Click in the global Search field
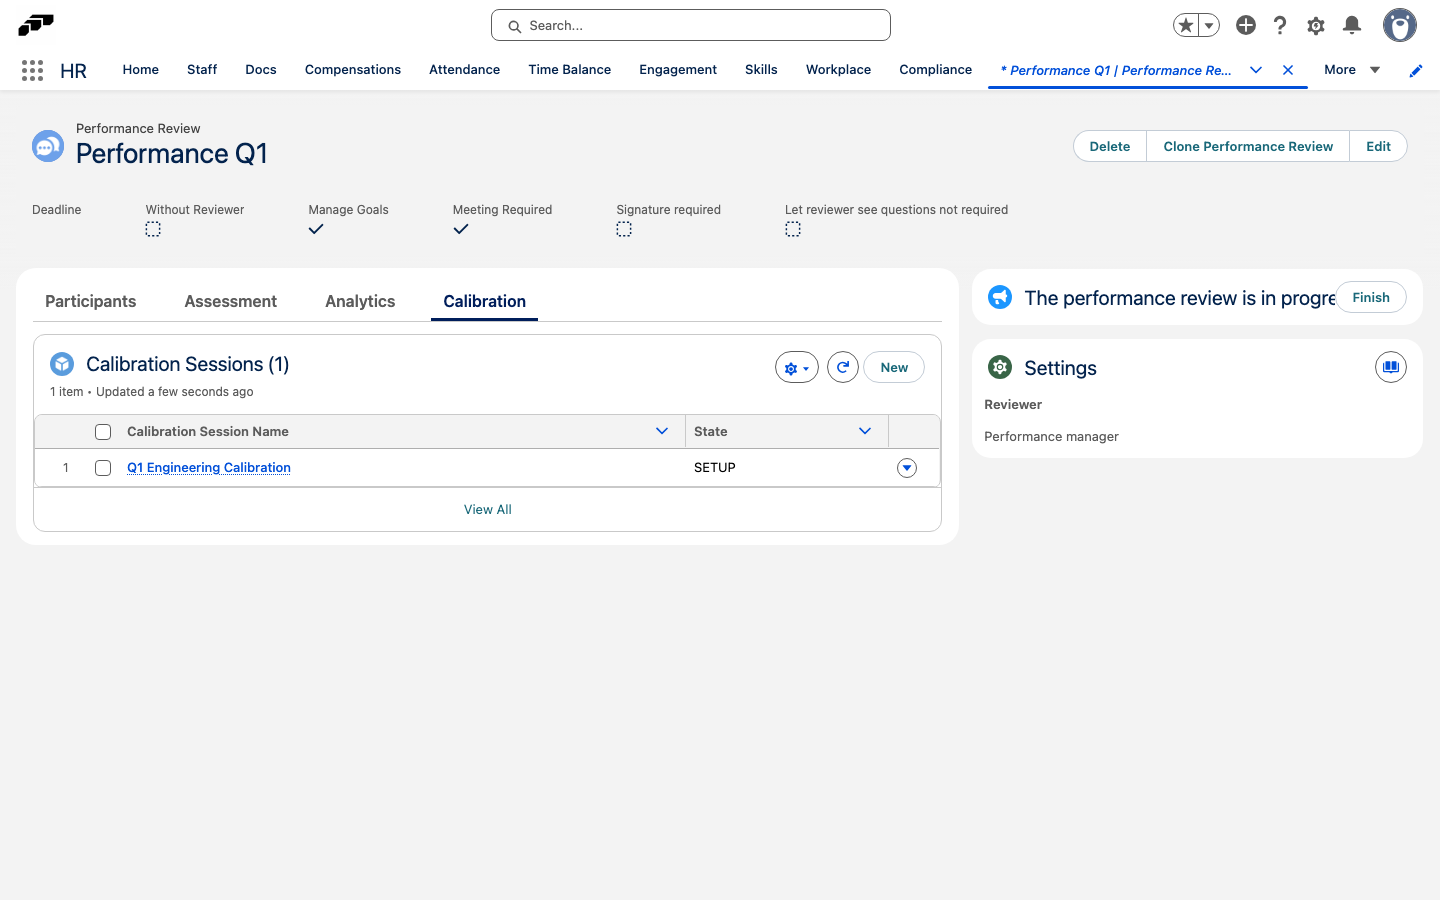Viewport: 1440px width, 900px height. point(691,25)
